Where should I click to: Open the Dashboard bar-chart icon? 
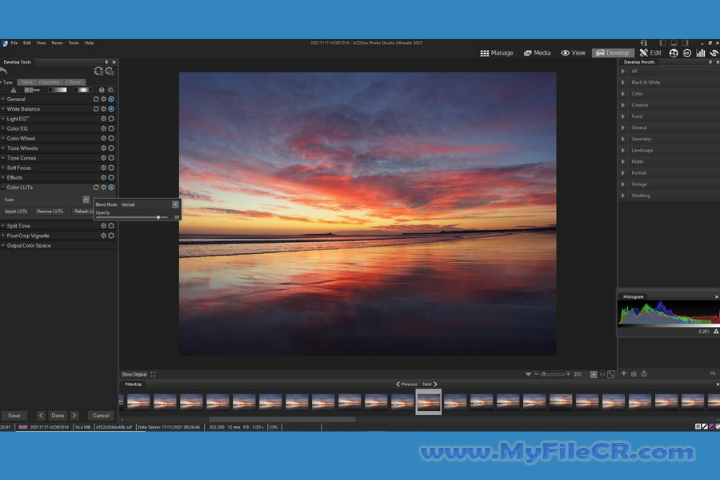click(x=701, y=53)
